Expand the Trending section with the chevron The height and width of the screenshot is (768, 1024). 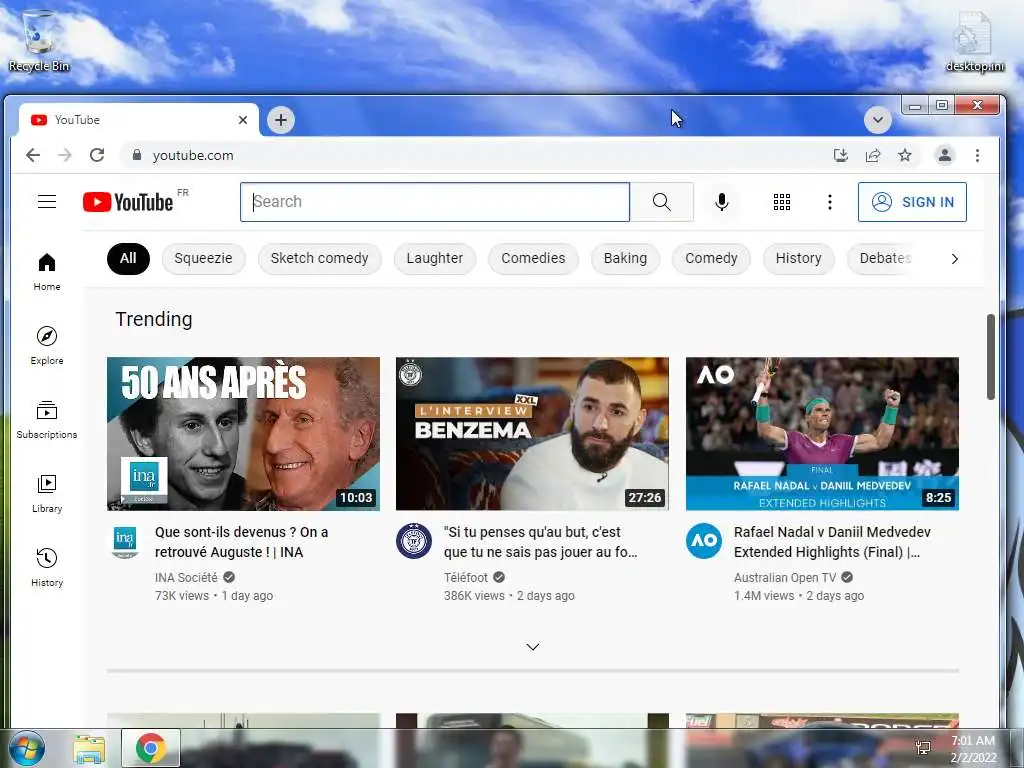(x=533, y=647)
